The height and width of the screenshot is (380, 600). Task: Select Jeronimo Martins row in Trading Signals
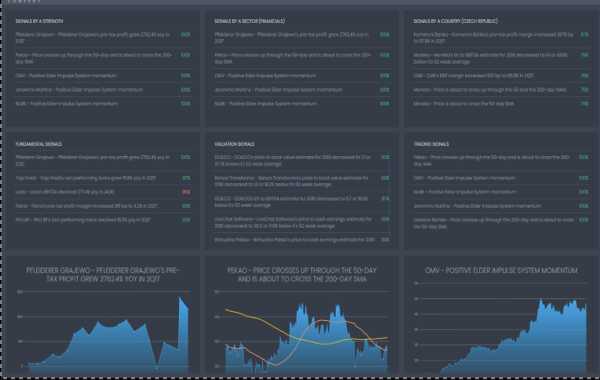[501, 206]
